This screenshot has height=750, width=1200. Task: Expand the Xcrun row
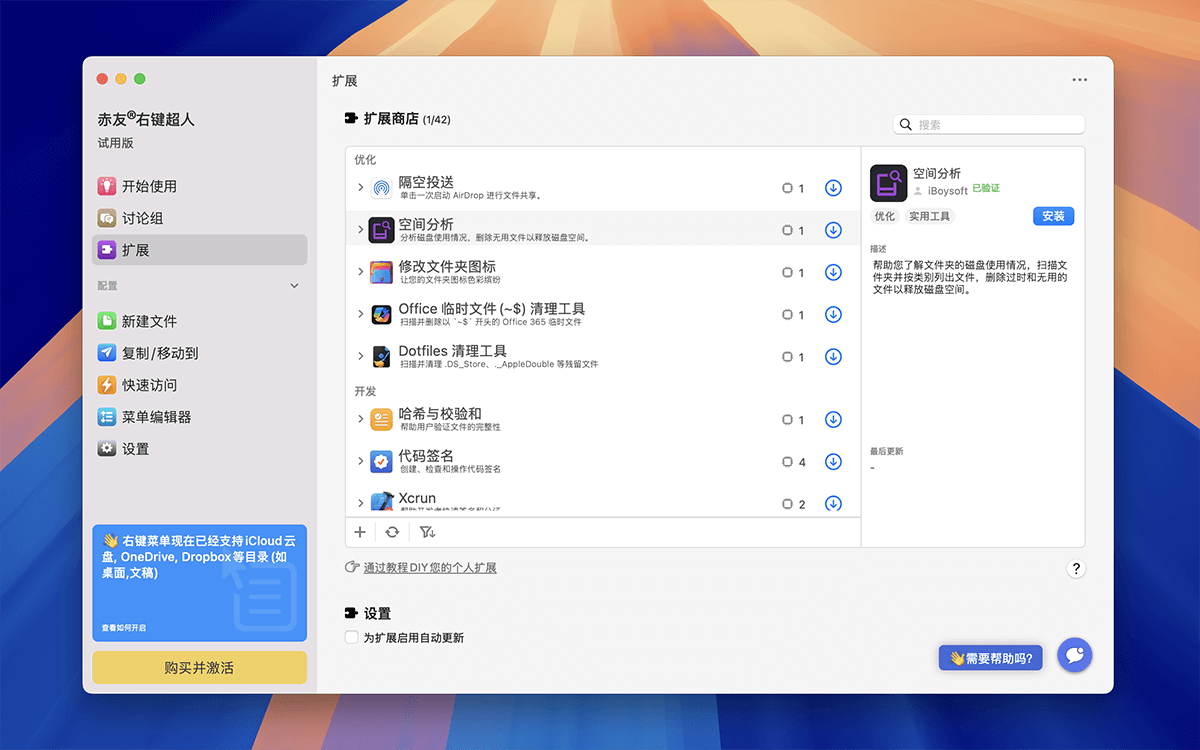[x=360, y=502]
